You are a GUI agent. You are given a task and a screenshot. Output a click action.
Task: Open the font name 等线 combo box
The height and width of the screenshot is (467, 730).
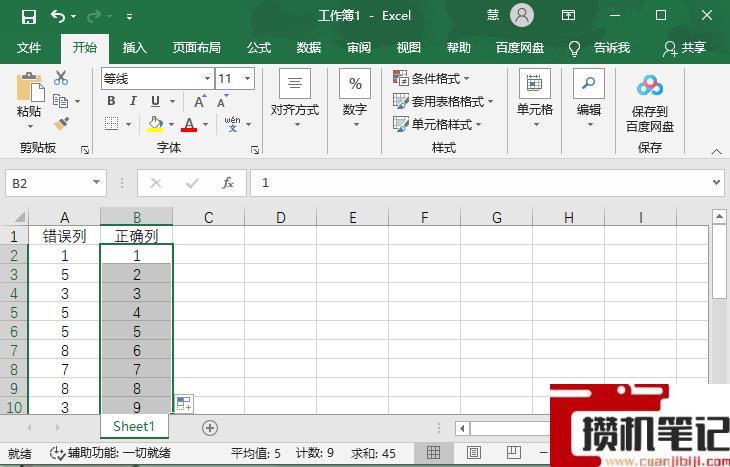coord(157,79)
